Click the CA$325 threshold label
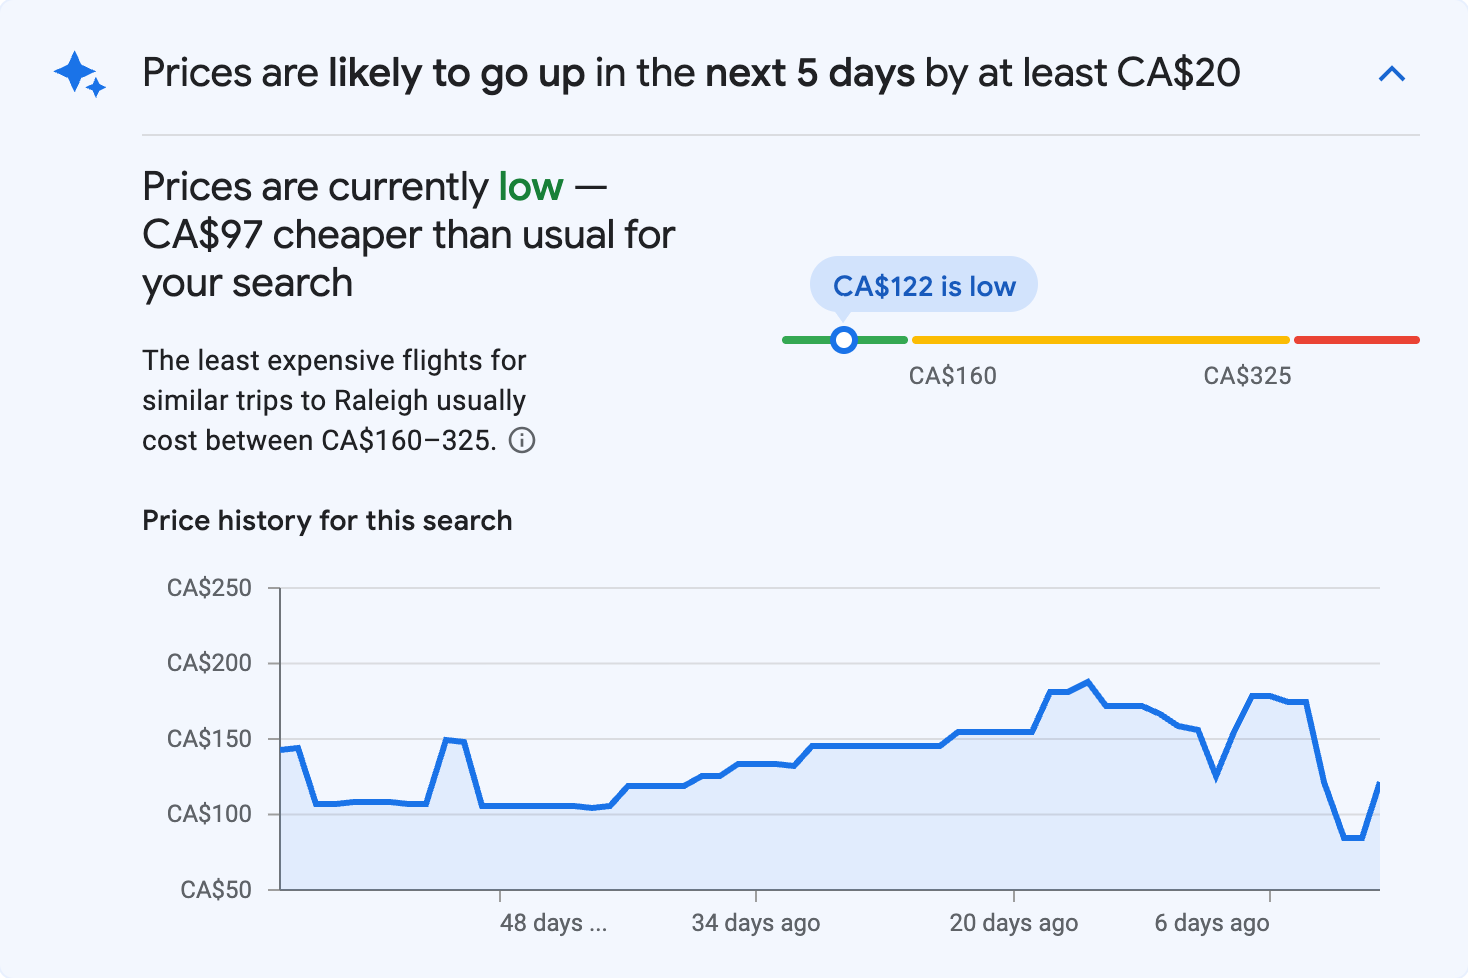The image size is (1468, 978). [1247, 375]
